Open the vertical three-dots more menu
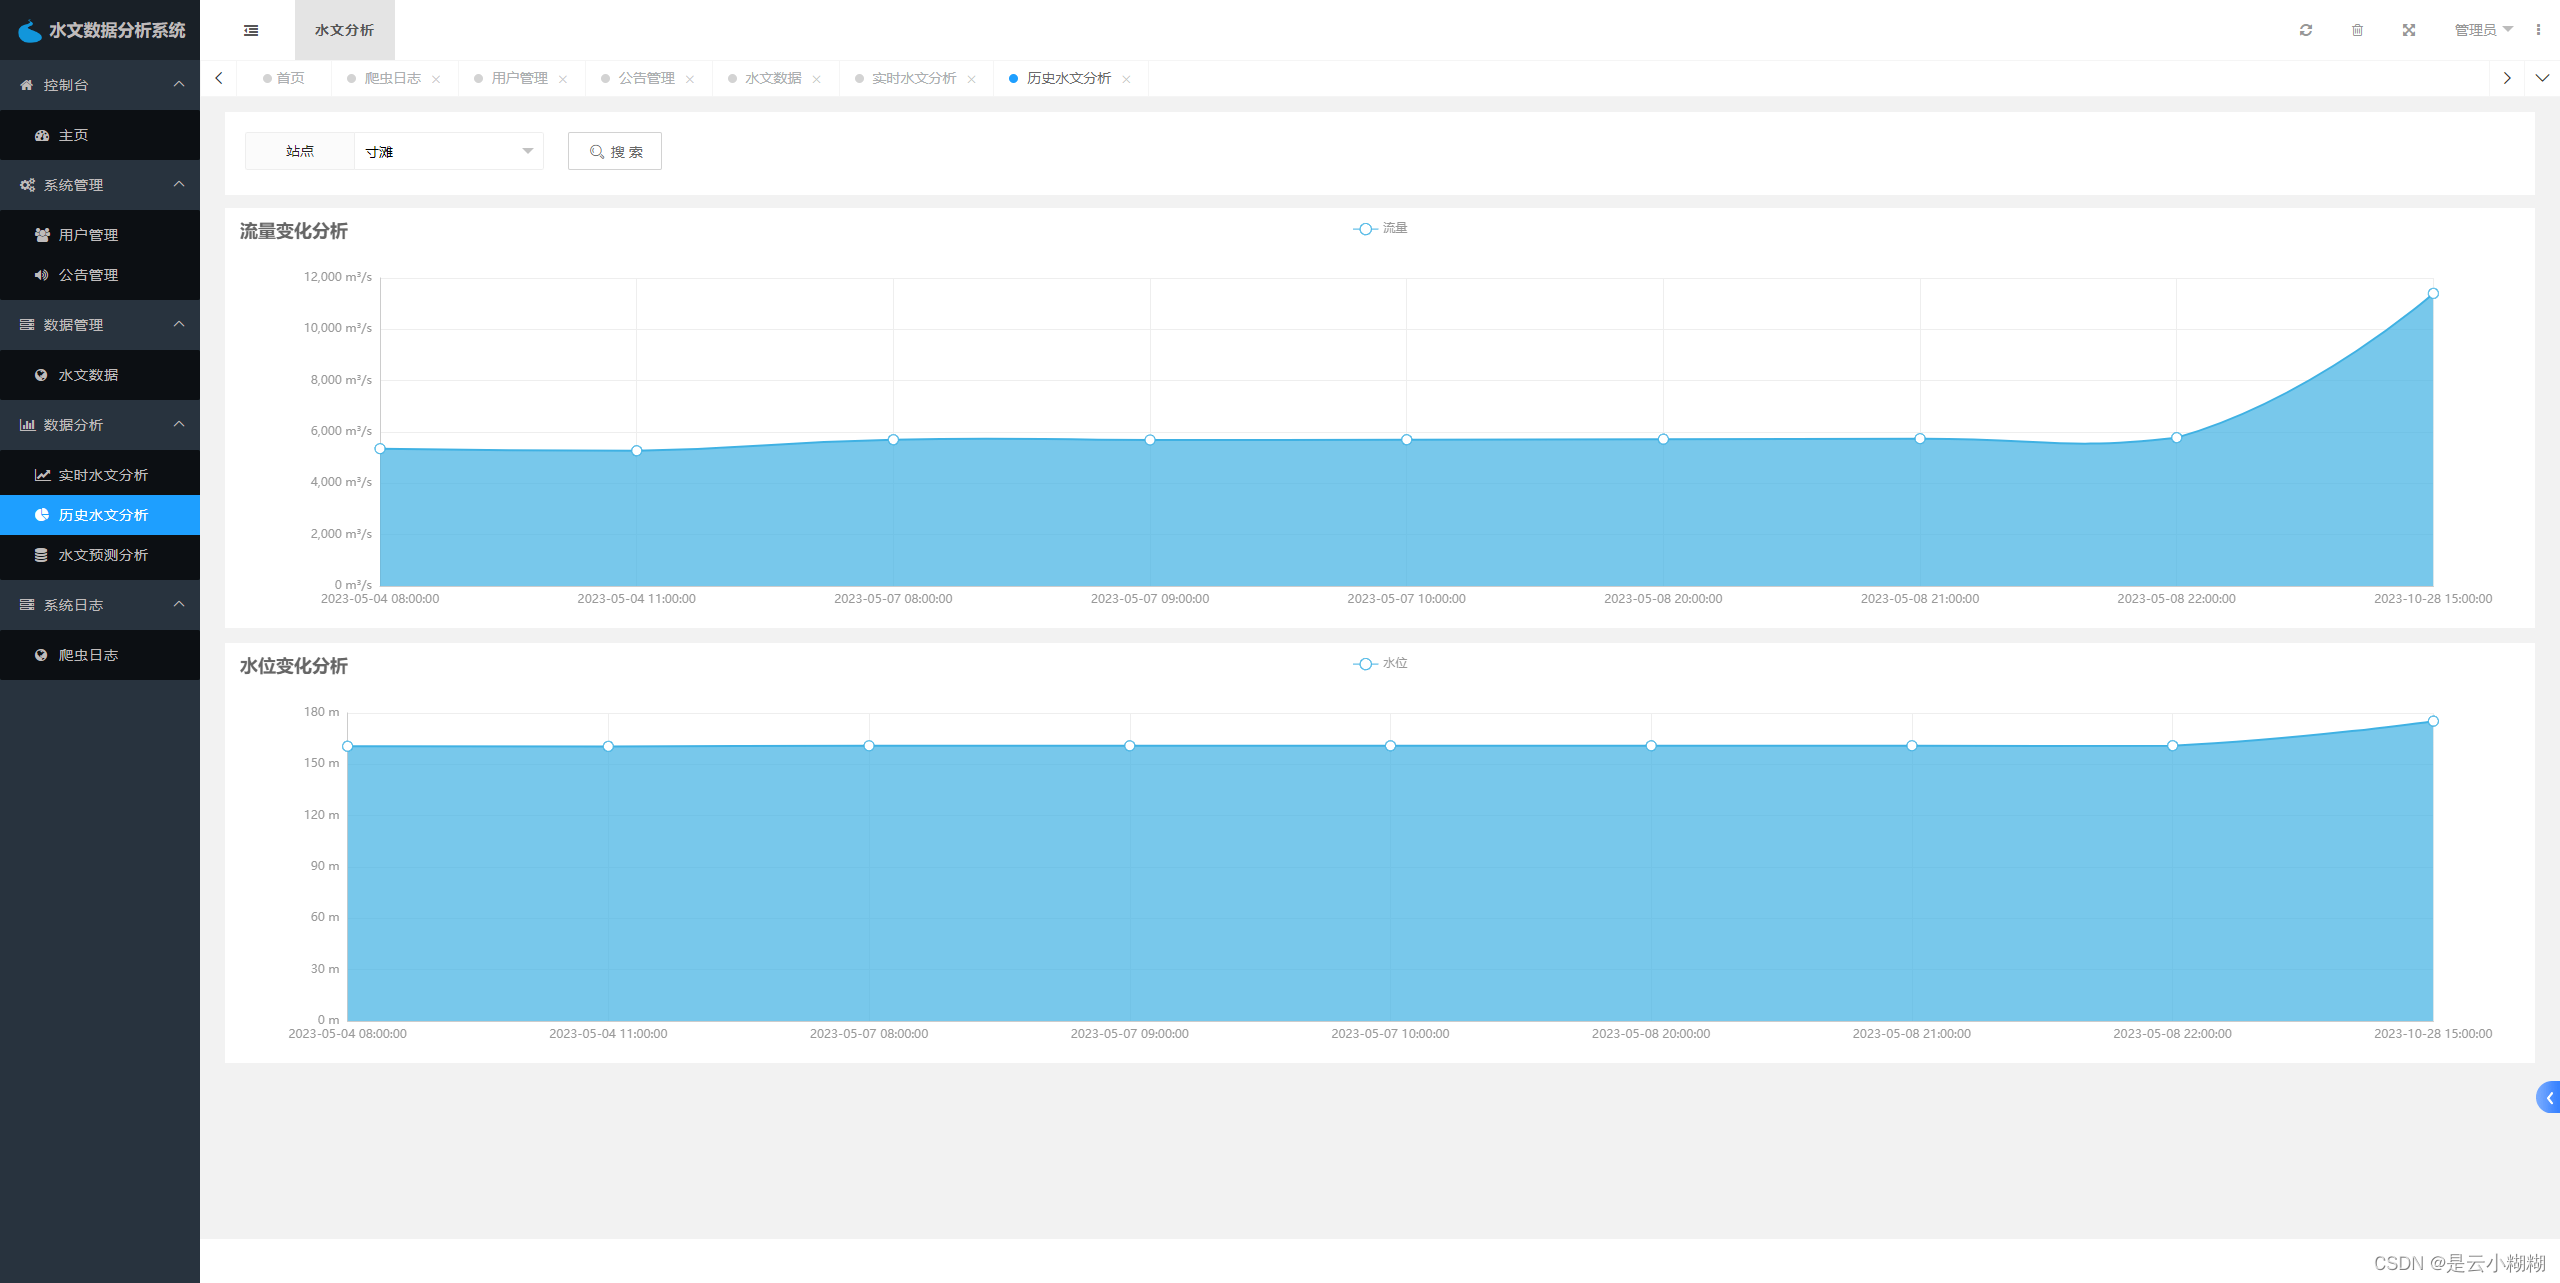This screenshot has width=2560, height=1283. click(x=2538, y=30)
